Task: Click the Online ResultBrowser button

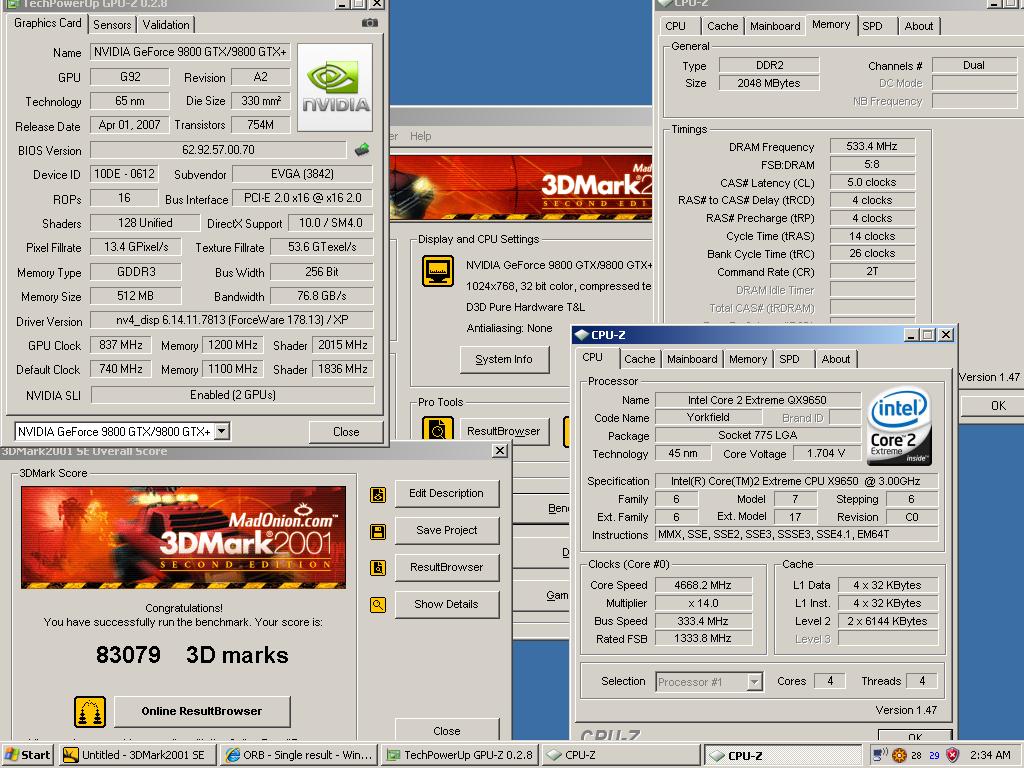Action: (202, 711)
